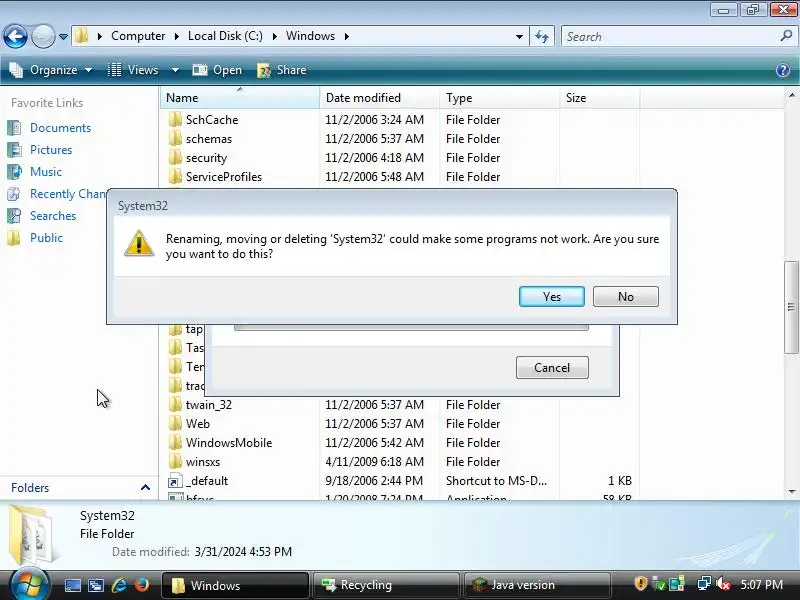Viewport: 800px width, 600px height.
Task: Click the Computer breadcrumb
Action: coord(138,36)
